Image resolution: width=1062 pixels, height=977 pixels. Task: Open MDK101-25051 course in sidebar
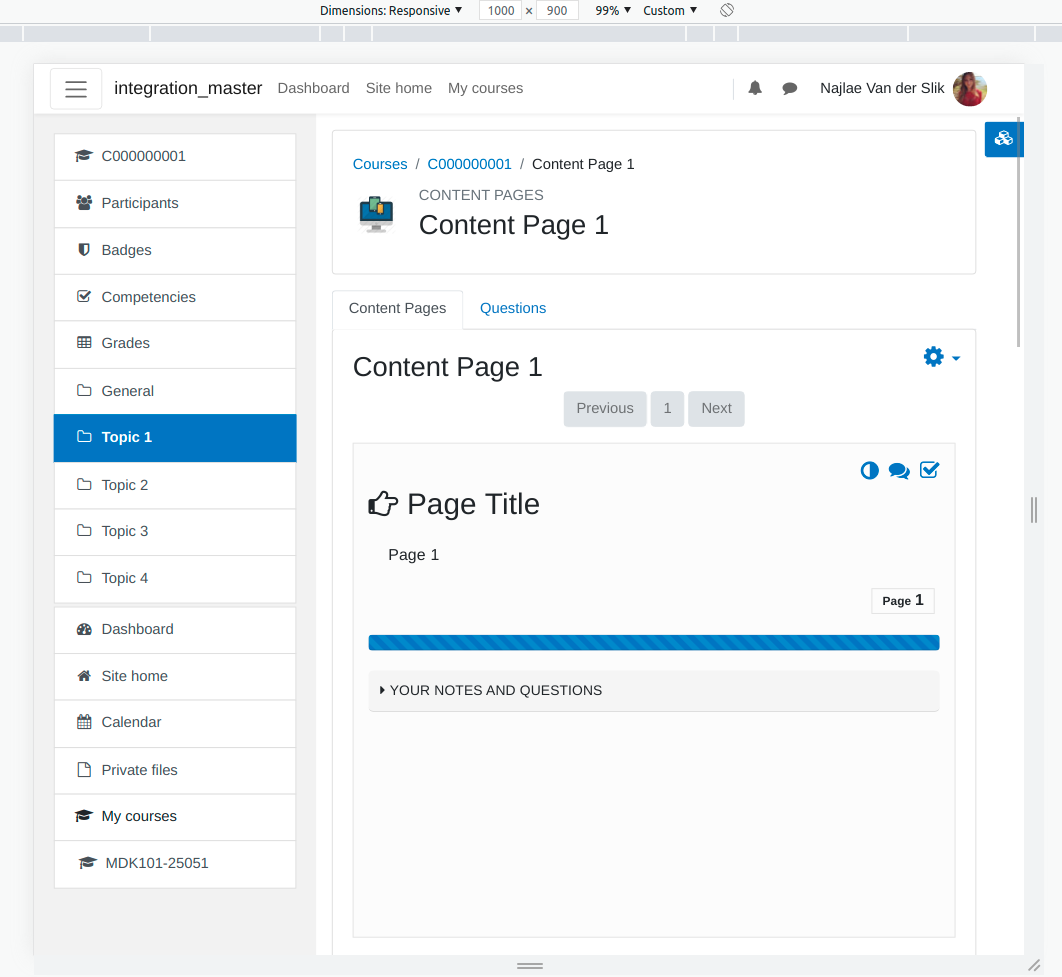pyautogui.click(x=175, y=864)
